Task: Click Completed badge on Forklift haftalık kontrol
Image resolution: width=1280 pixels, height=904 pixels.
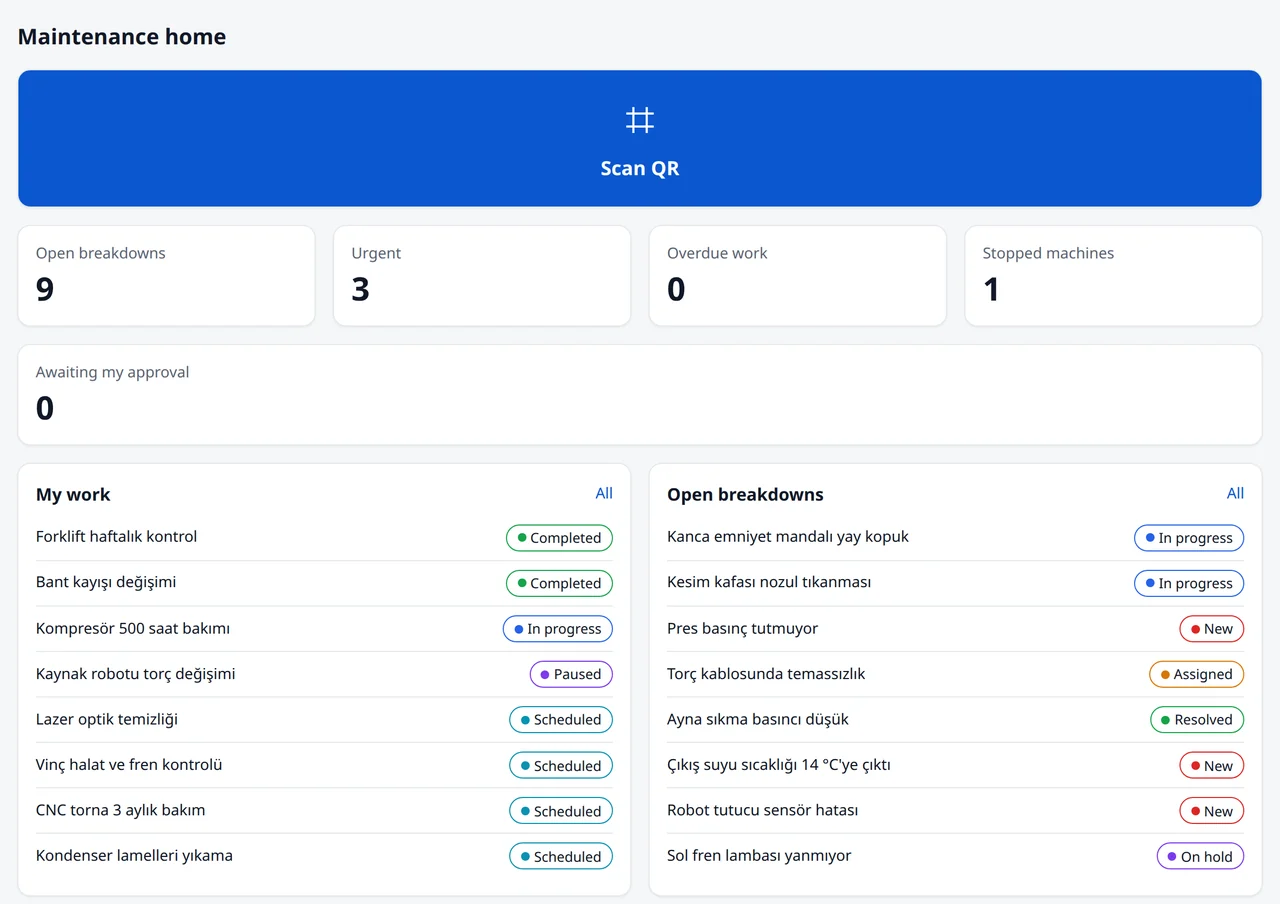Action: 559,538
